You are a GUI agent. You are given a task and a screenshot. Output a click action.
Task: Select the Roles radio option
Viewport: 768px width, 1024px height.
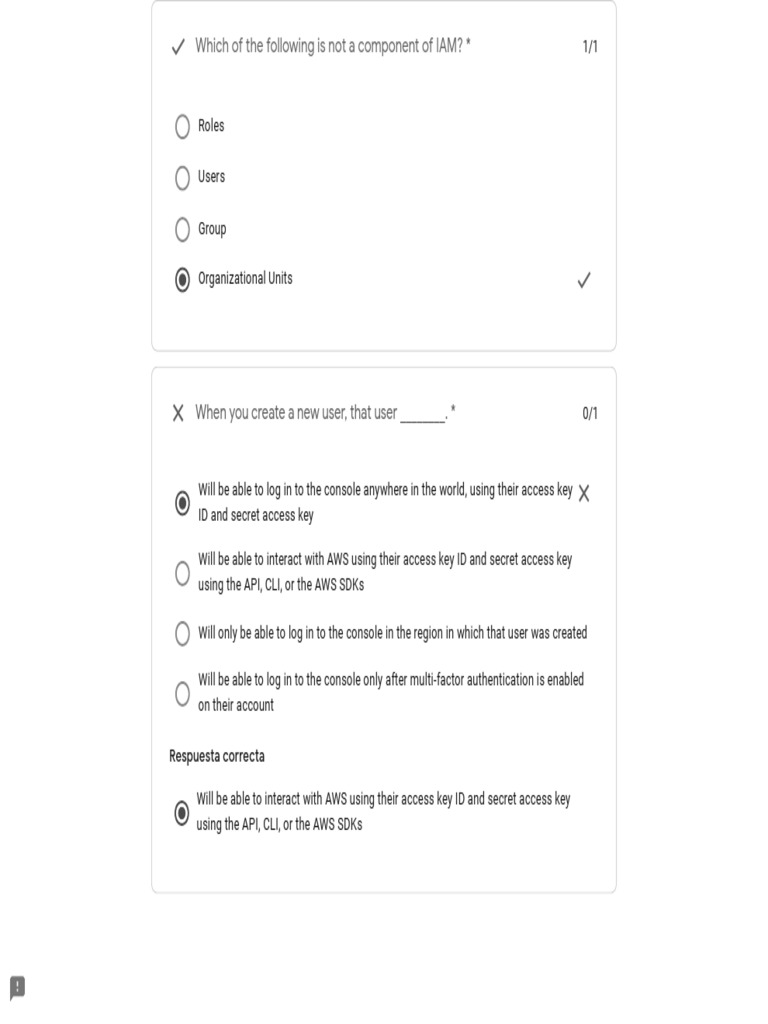click(182, 126)
